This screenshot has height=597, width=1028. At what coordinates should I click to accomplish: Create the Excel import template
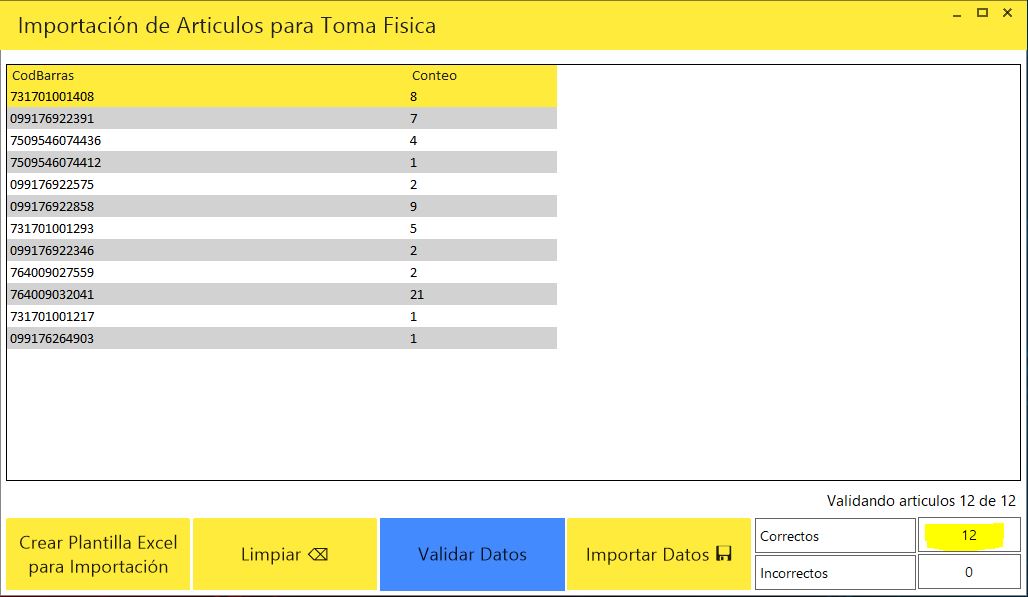[x=98, y=554]
